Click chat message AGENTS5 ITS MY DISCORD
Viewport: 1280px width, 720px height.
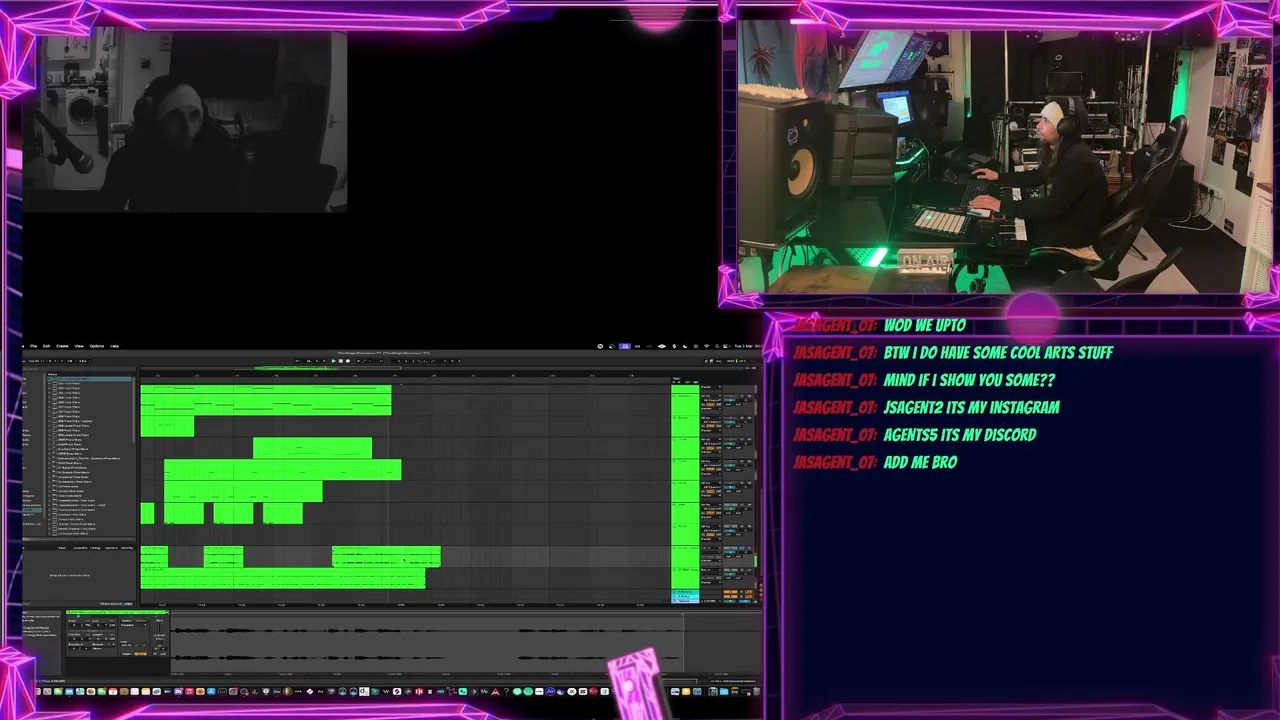click(960, 435)
